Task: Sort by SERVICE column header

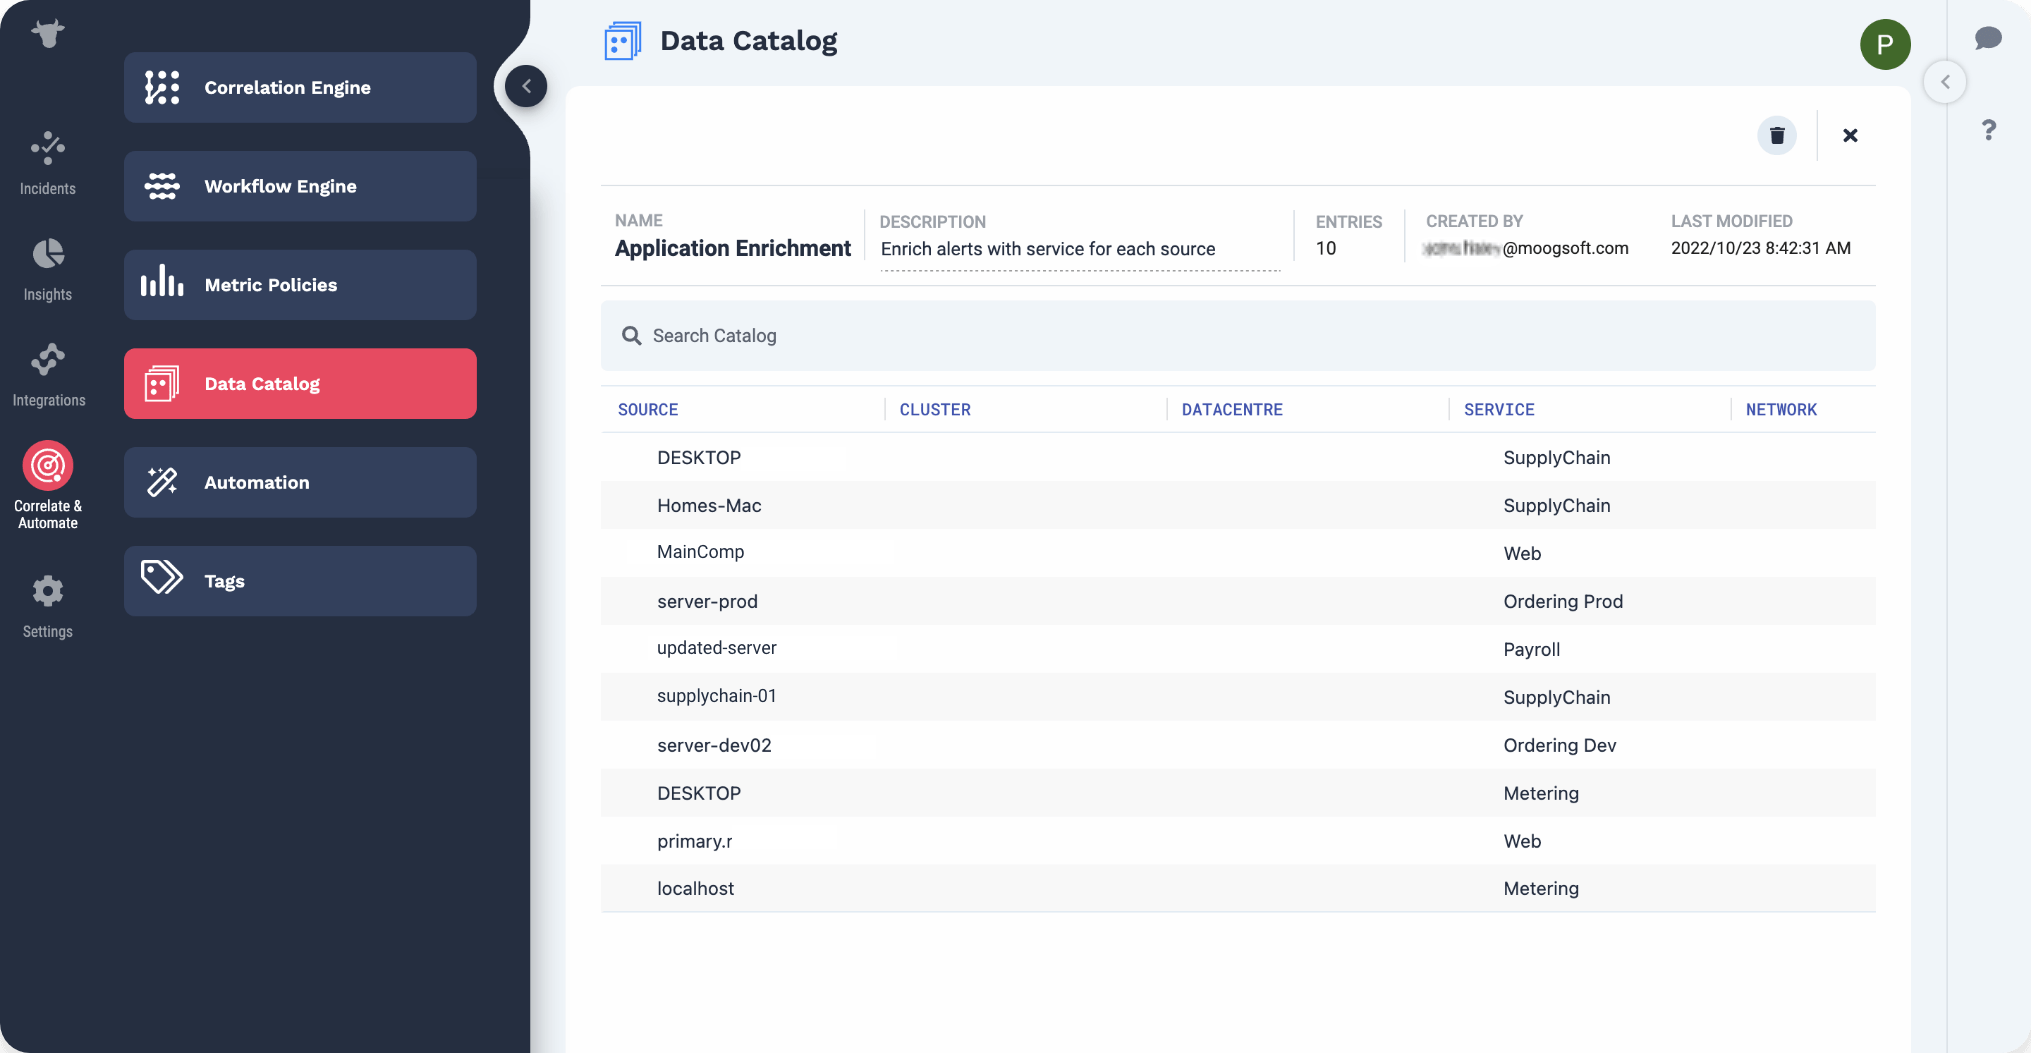Action: coord(1499,410)
